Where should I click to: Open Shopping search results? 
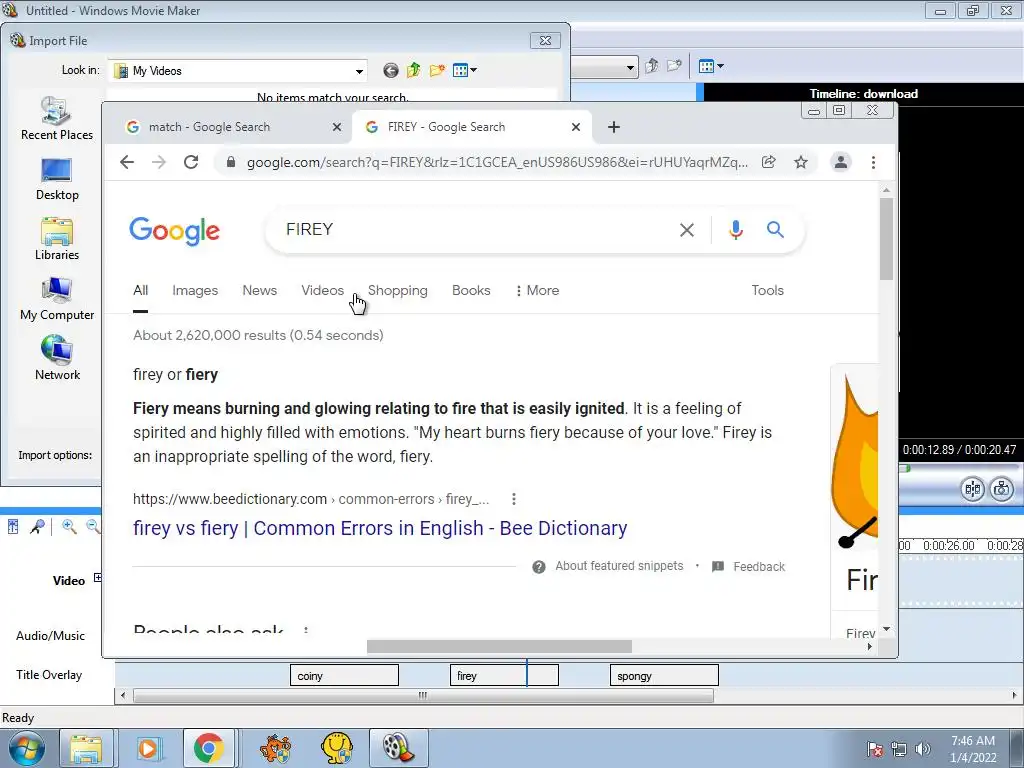point(398,290)
